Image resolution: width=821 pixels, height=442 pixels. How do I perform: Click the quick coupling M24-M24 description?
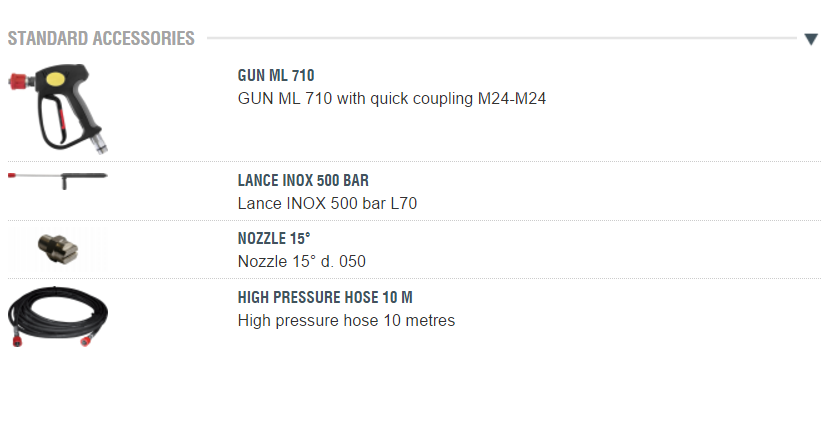point(391,99)
